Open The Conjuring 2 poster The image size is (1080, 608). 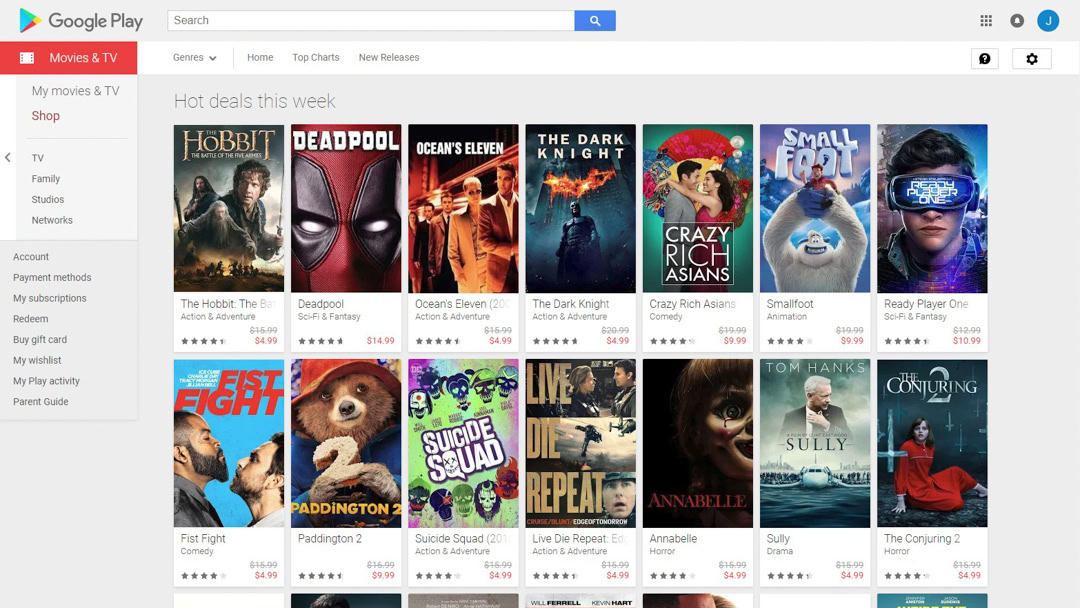932,443
